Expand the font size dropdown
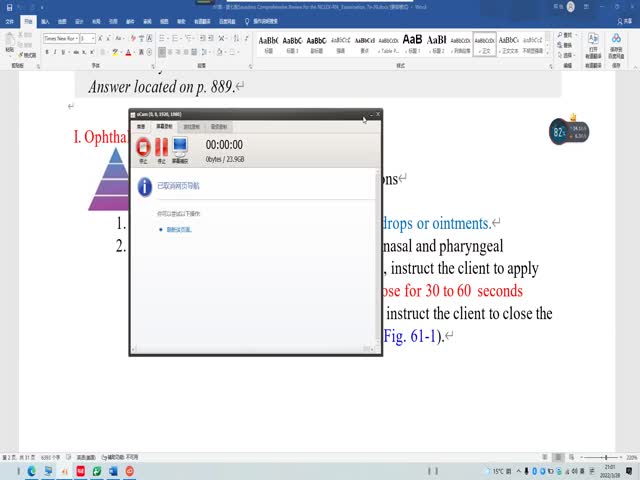Screen dimensions: 640x480 pyautogui.click(x=93, y=38)
